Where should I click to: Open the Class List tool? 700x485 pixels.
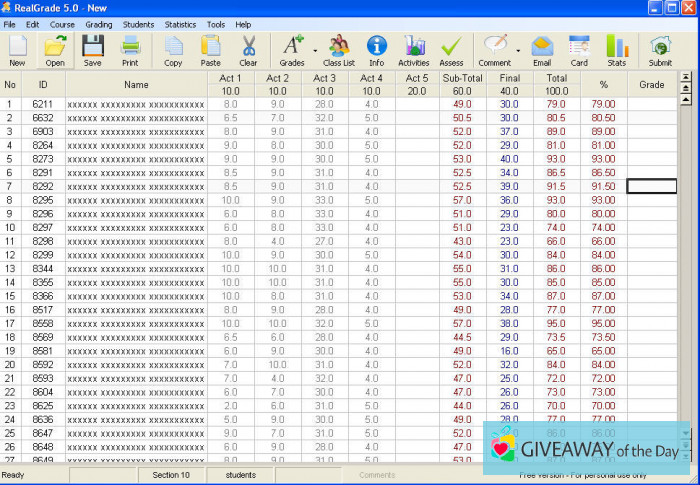click(339, 49)
